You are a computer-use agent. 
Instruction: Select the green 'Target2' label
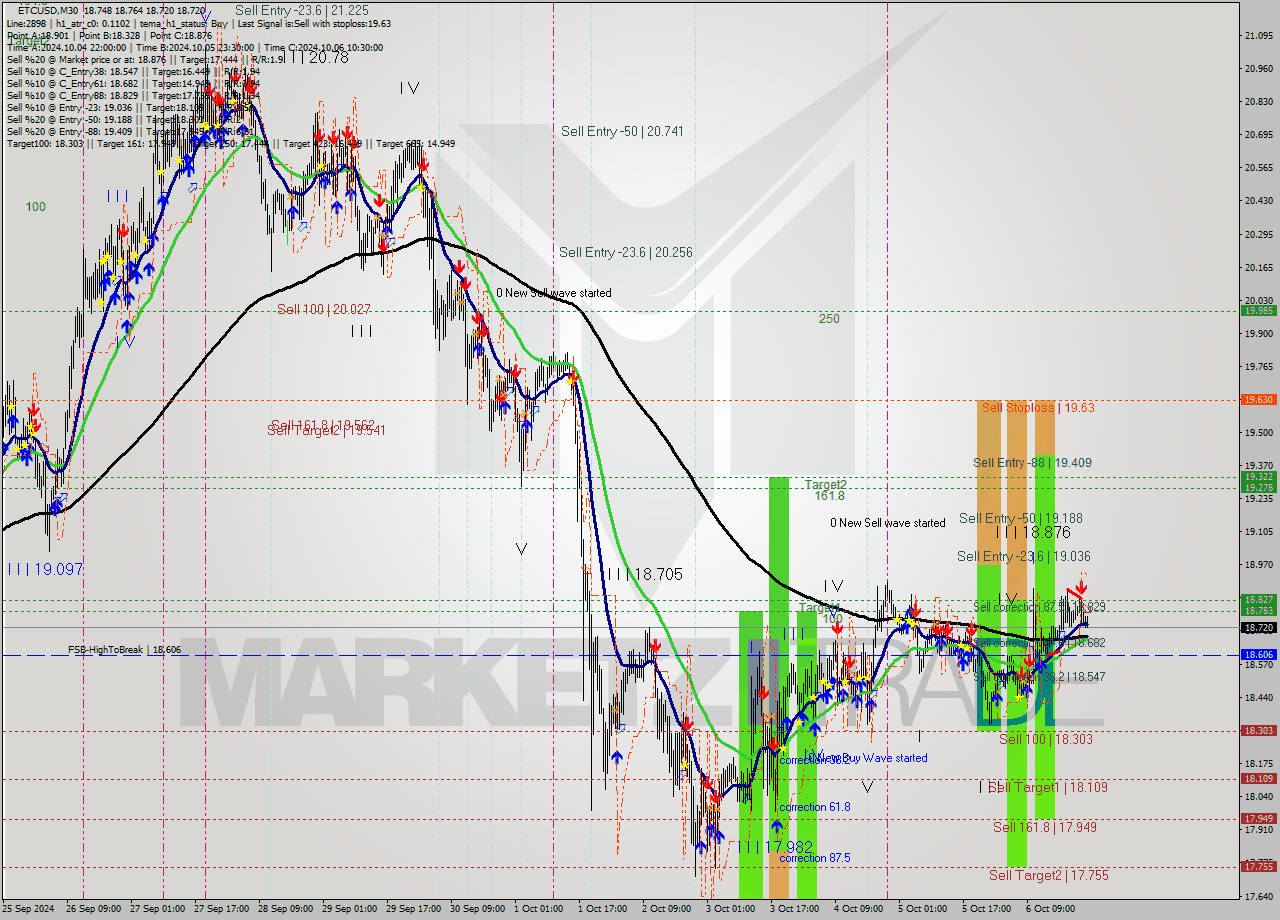pyautogui.click(x=826, y=484)
